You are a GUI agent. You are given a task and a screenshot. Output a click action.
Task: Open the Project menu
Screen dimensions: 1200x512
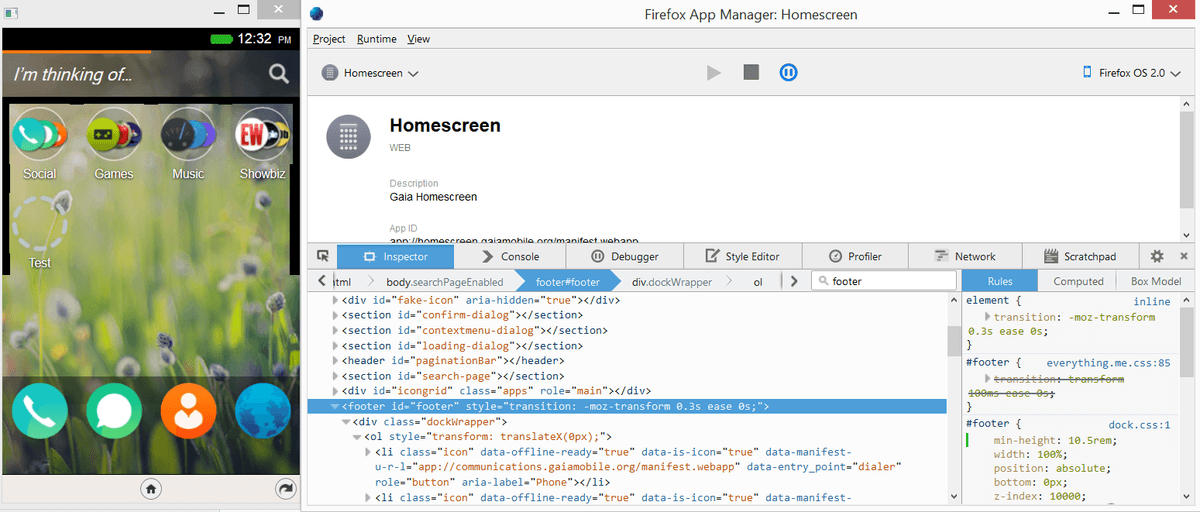point(329,39)
